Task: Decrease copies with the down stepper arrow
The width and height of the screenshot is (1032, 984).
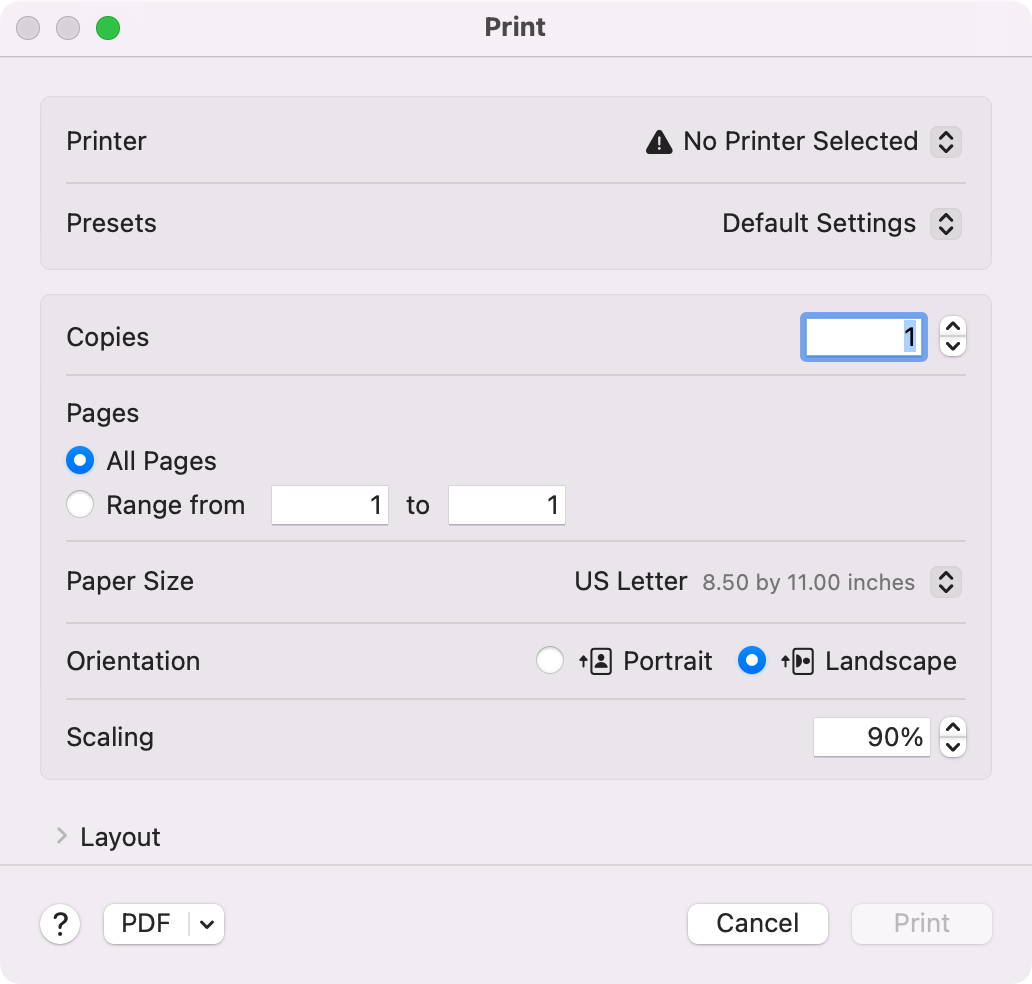Action: (954, 347)
